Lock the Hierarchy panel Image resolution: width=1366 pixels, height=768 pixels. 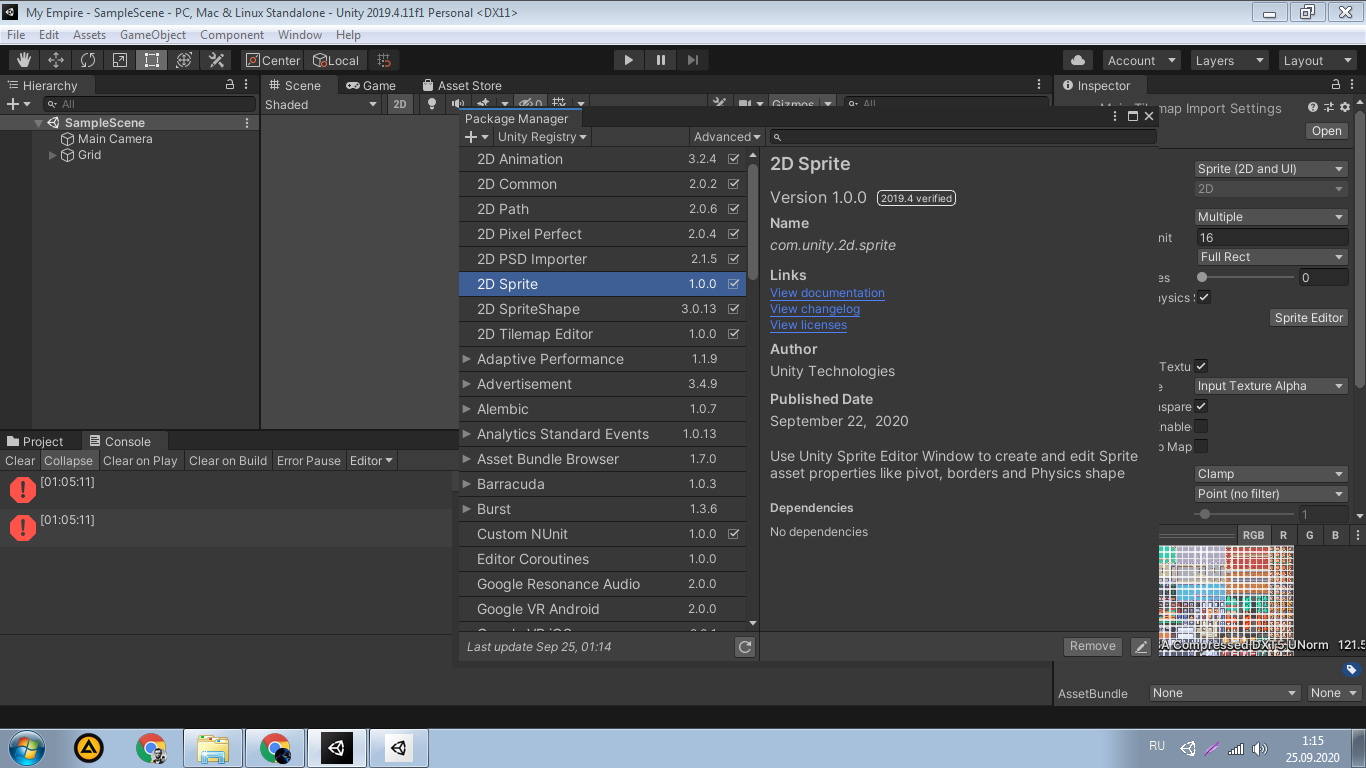(230, 85)
